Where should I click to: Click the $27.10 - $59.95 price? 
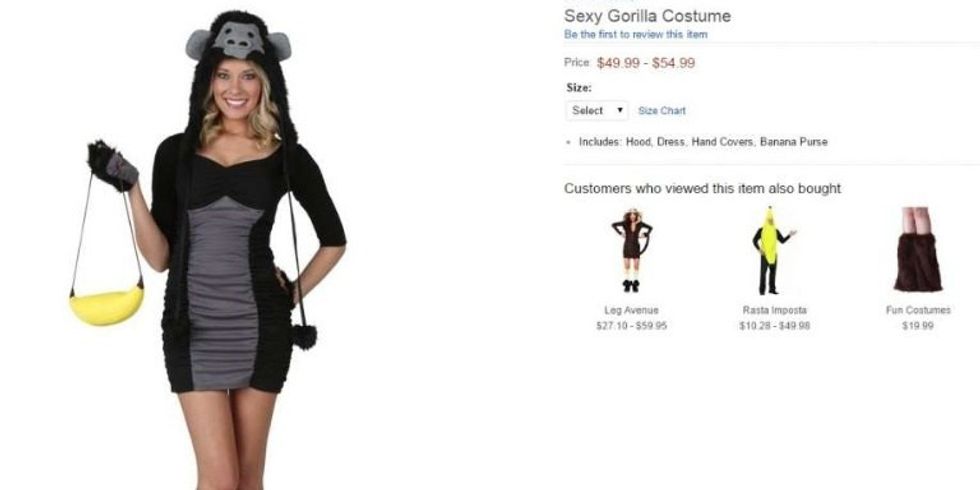click(631, 326)
